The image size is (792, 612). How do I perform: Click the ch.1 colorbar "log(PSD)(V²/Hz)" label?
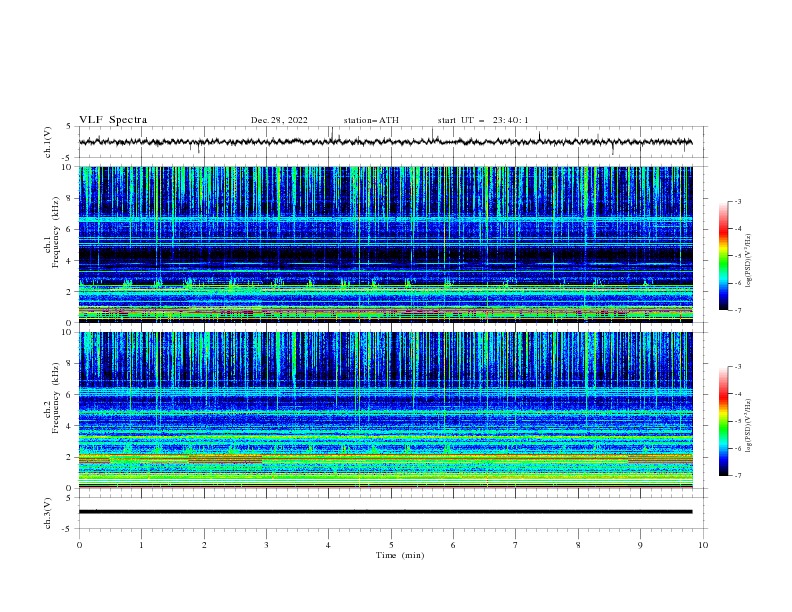pos(748,261)
